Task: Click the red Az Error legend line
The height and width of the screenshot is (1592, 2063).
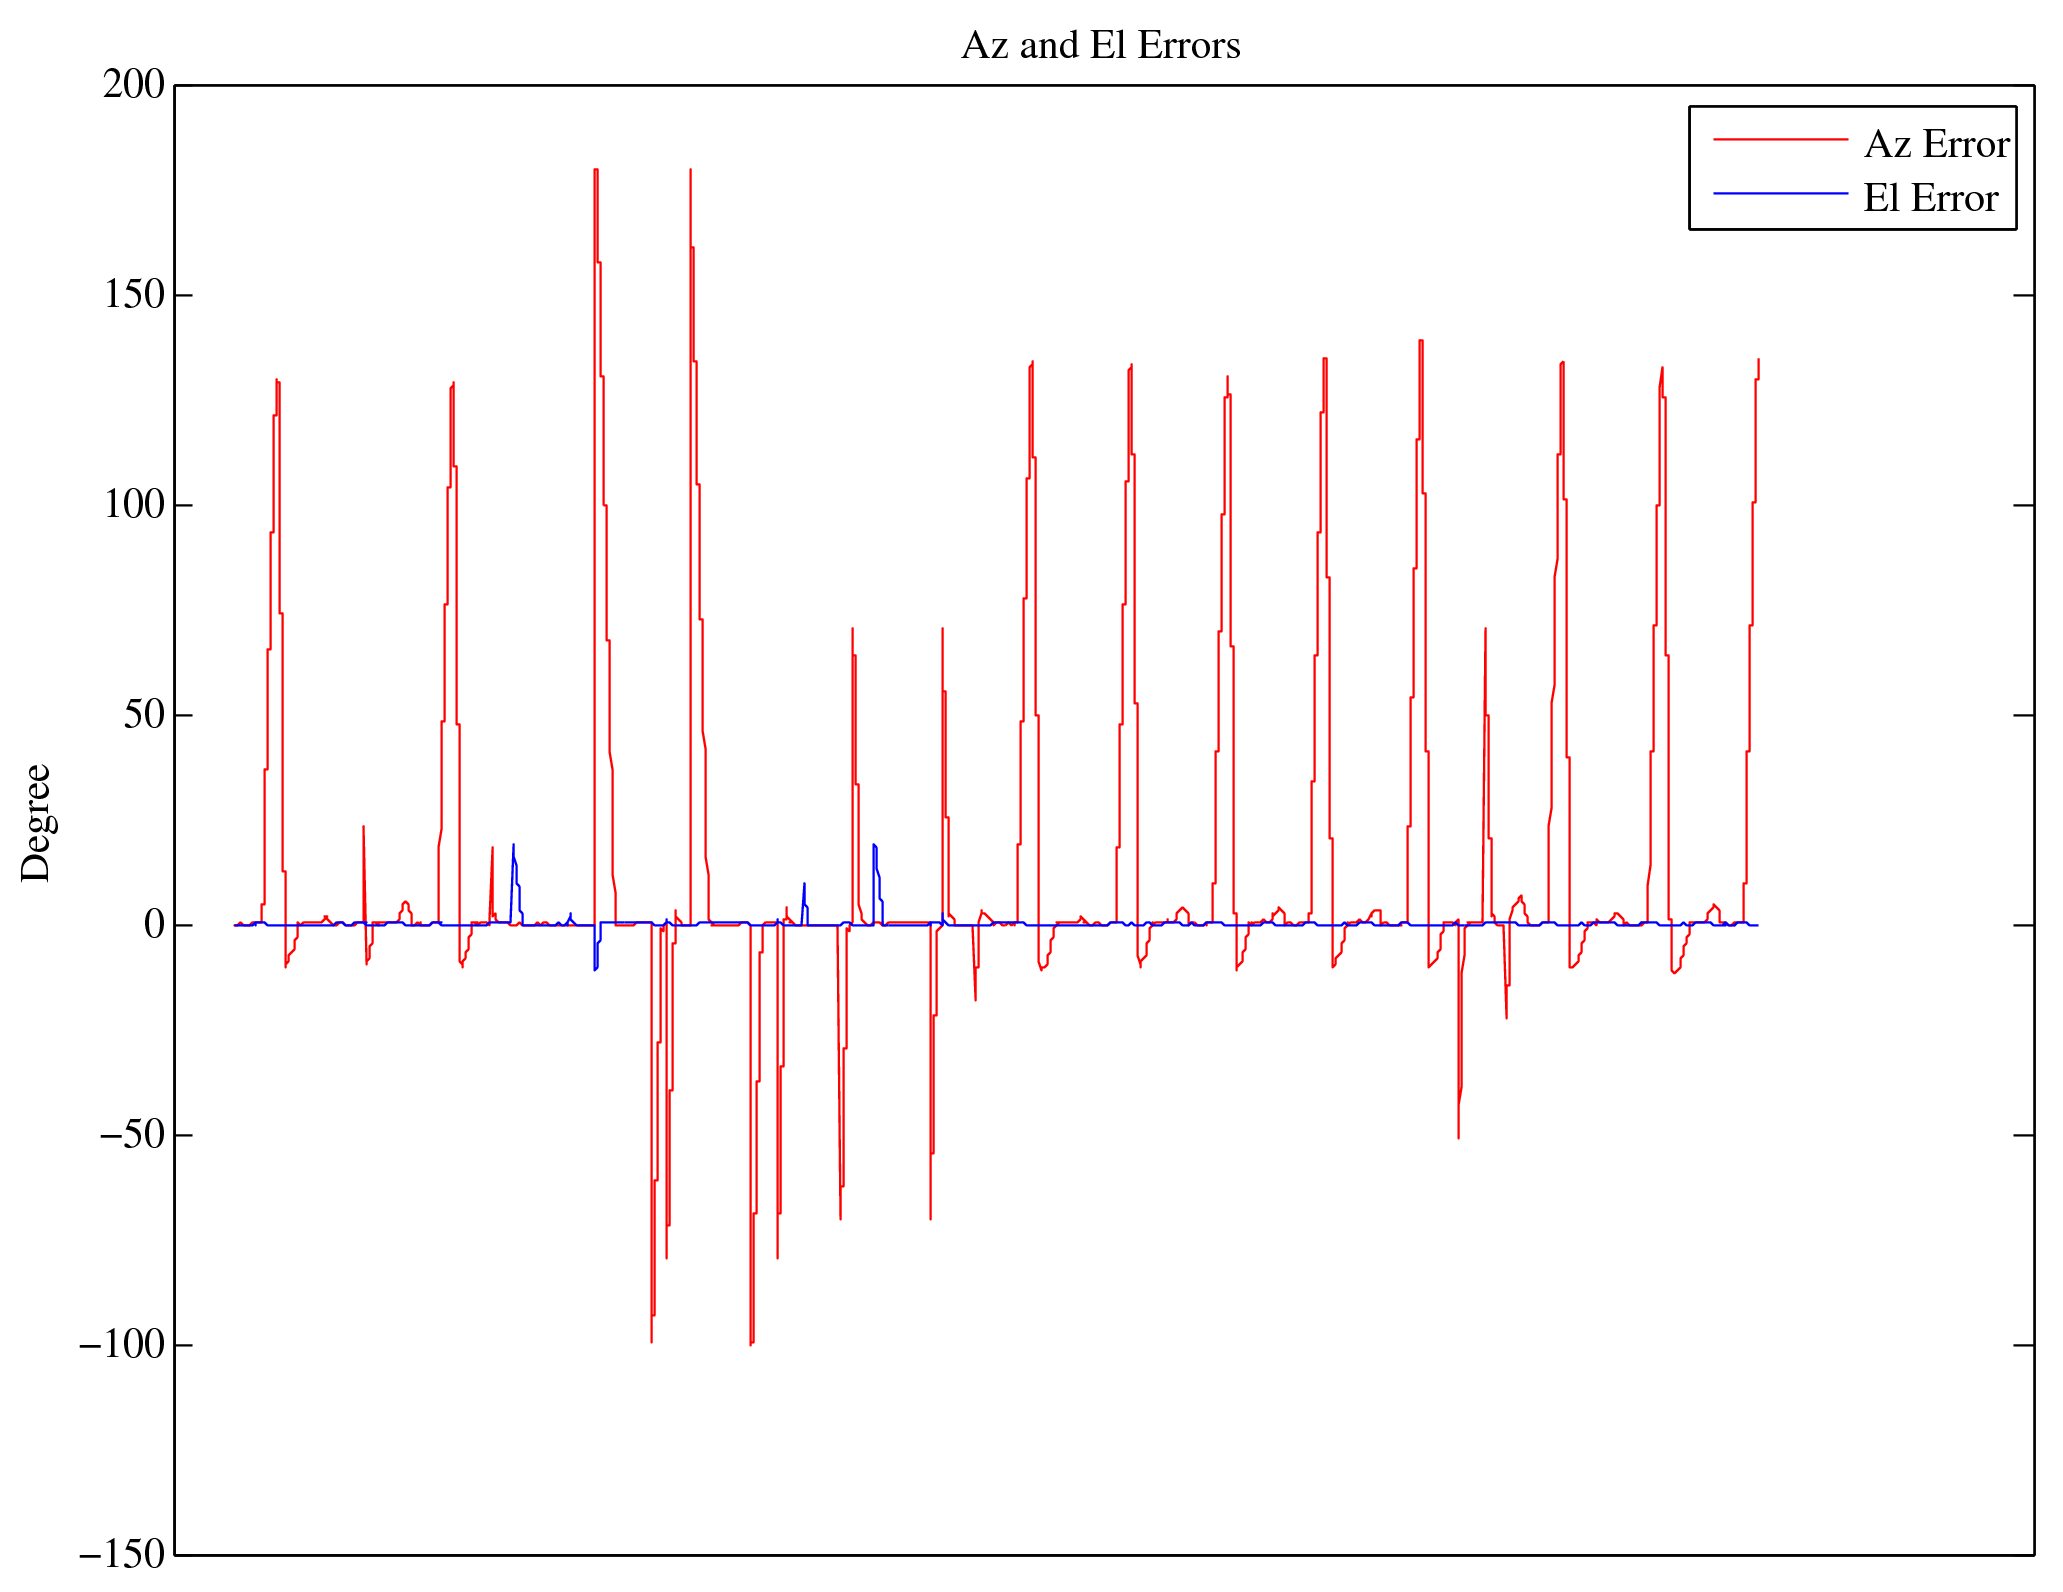Action: (x=1780, y=139)
